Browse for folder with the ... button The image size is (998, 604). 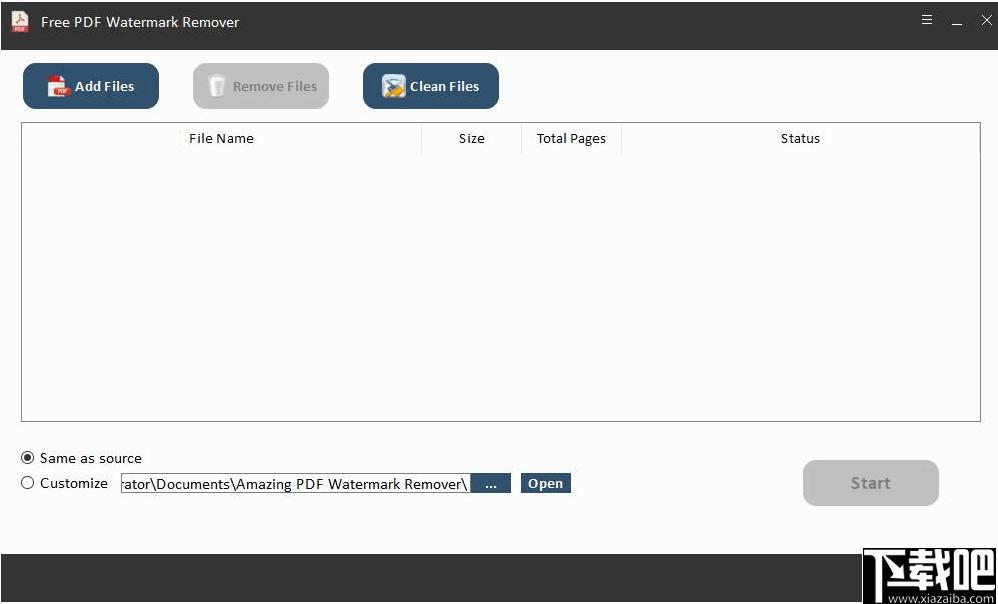491,484
